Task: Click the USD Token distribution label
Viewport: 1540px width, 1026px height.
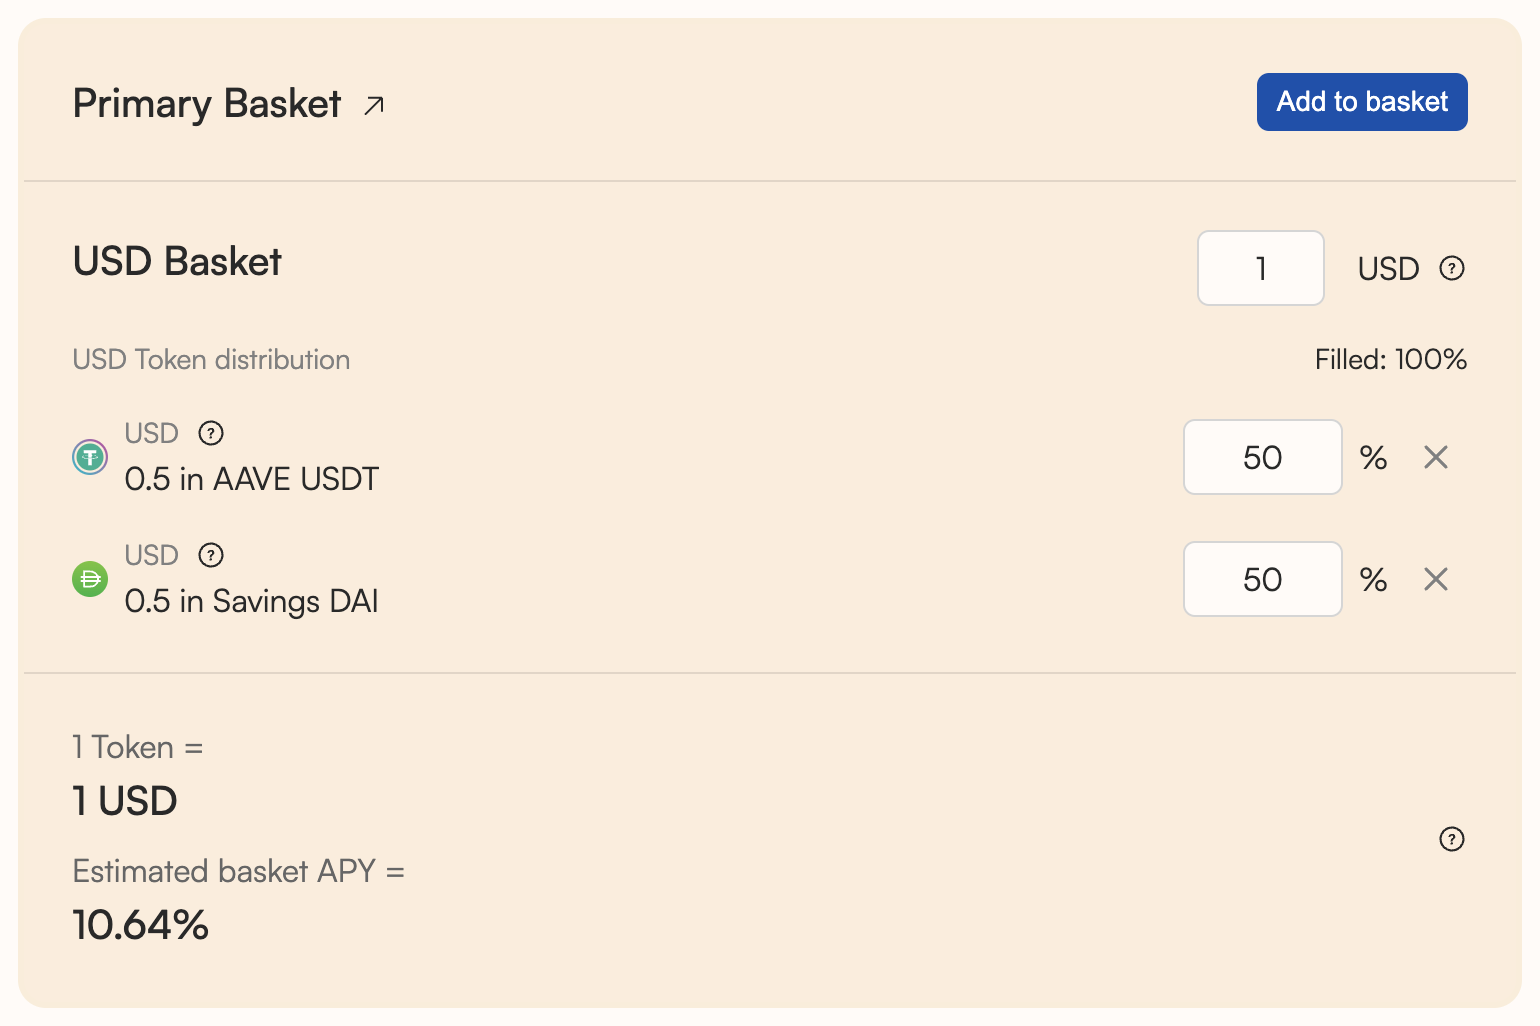Action: tap(211, 360)
